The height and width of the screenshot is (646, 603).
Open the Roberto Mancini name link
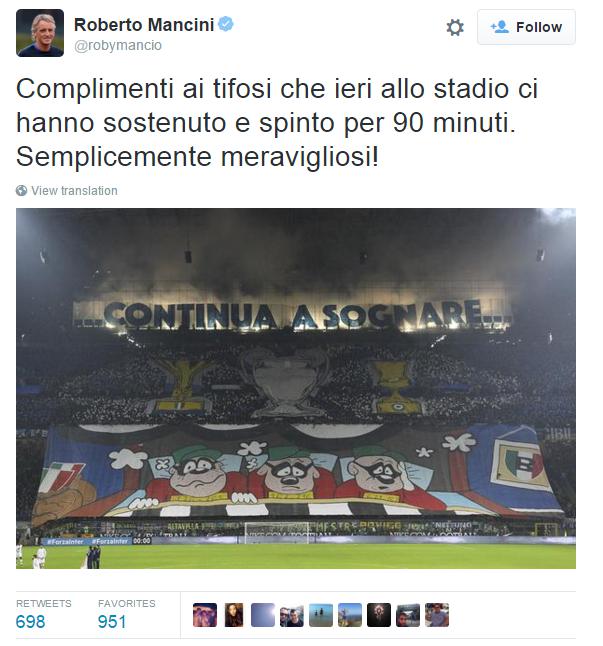point(144,25)
